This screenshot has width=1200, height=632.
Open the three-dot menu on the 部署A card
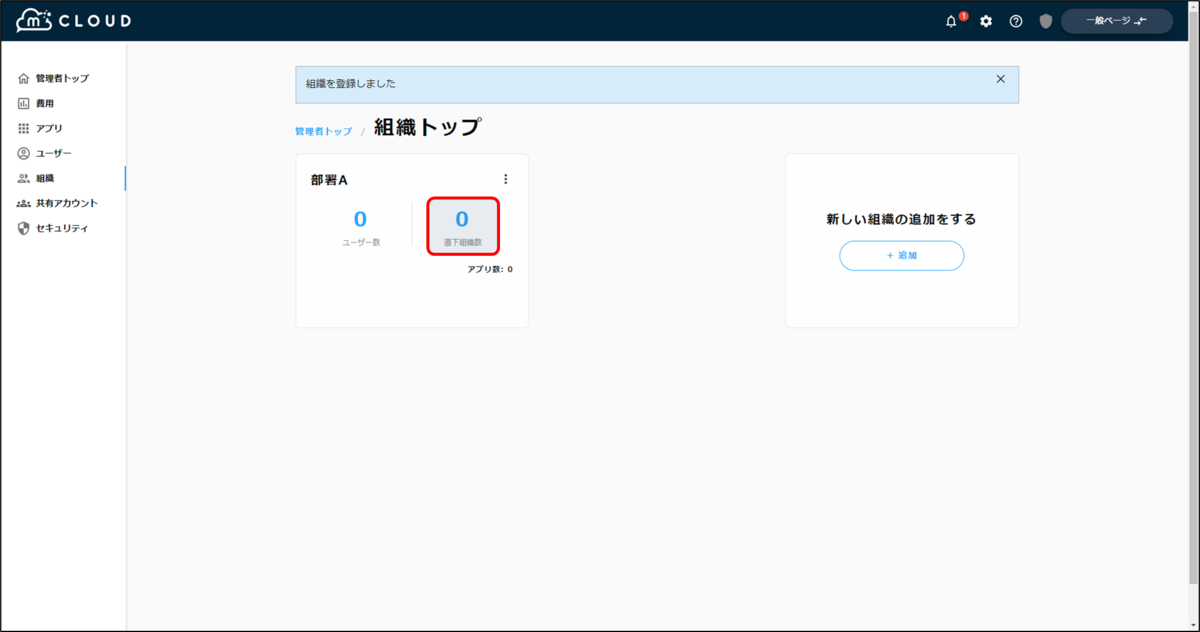point(506,179)
